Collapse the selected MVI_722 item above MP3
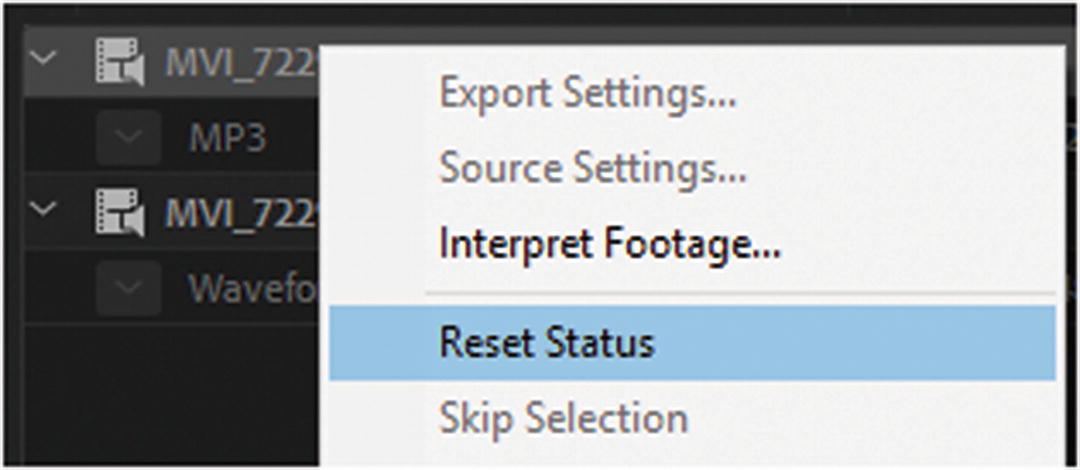 (42, 62)
